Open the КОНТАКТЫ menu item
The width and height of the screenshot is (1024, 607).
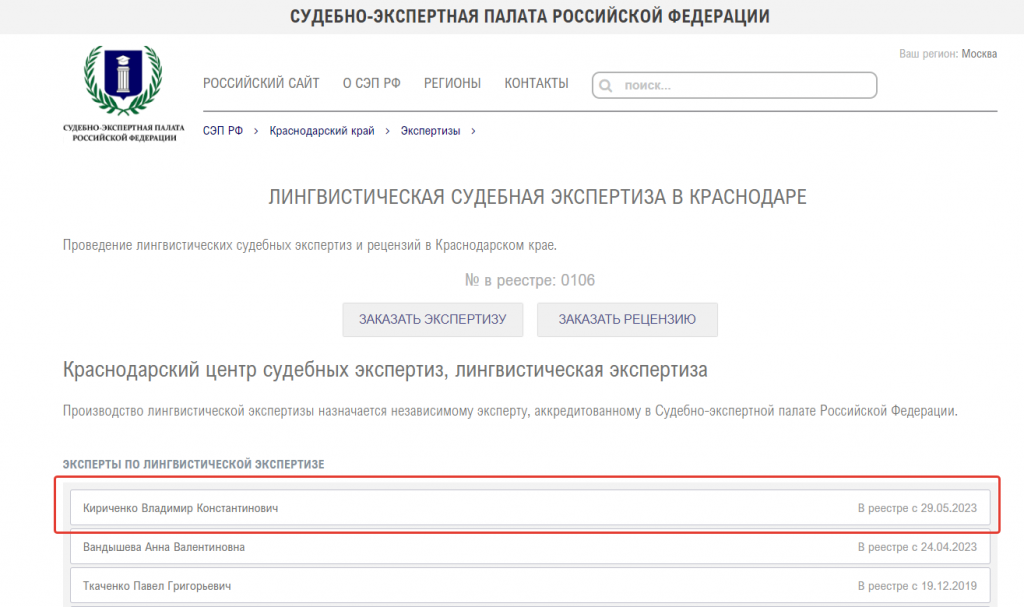coord(536,84)
